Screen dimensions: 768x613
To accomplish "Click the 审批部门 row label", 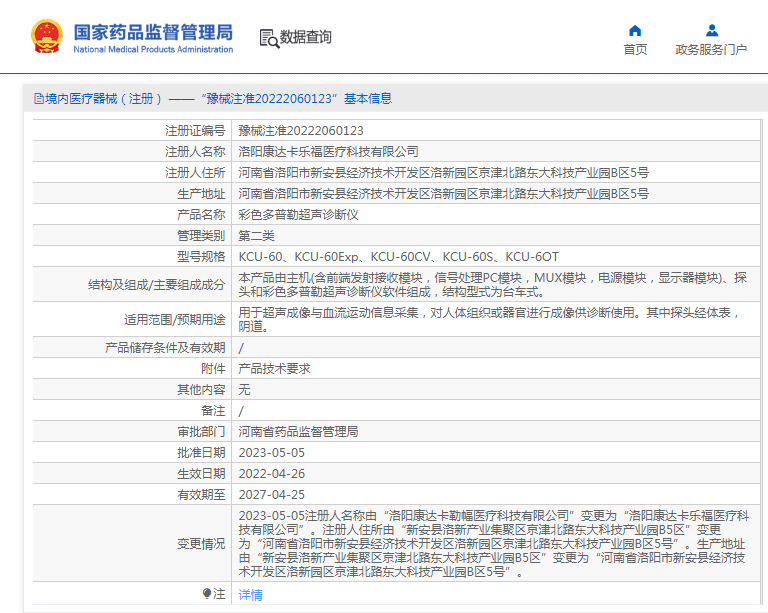I will click(201, 432).
